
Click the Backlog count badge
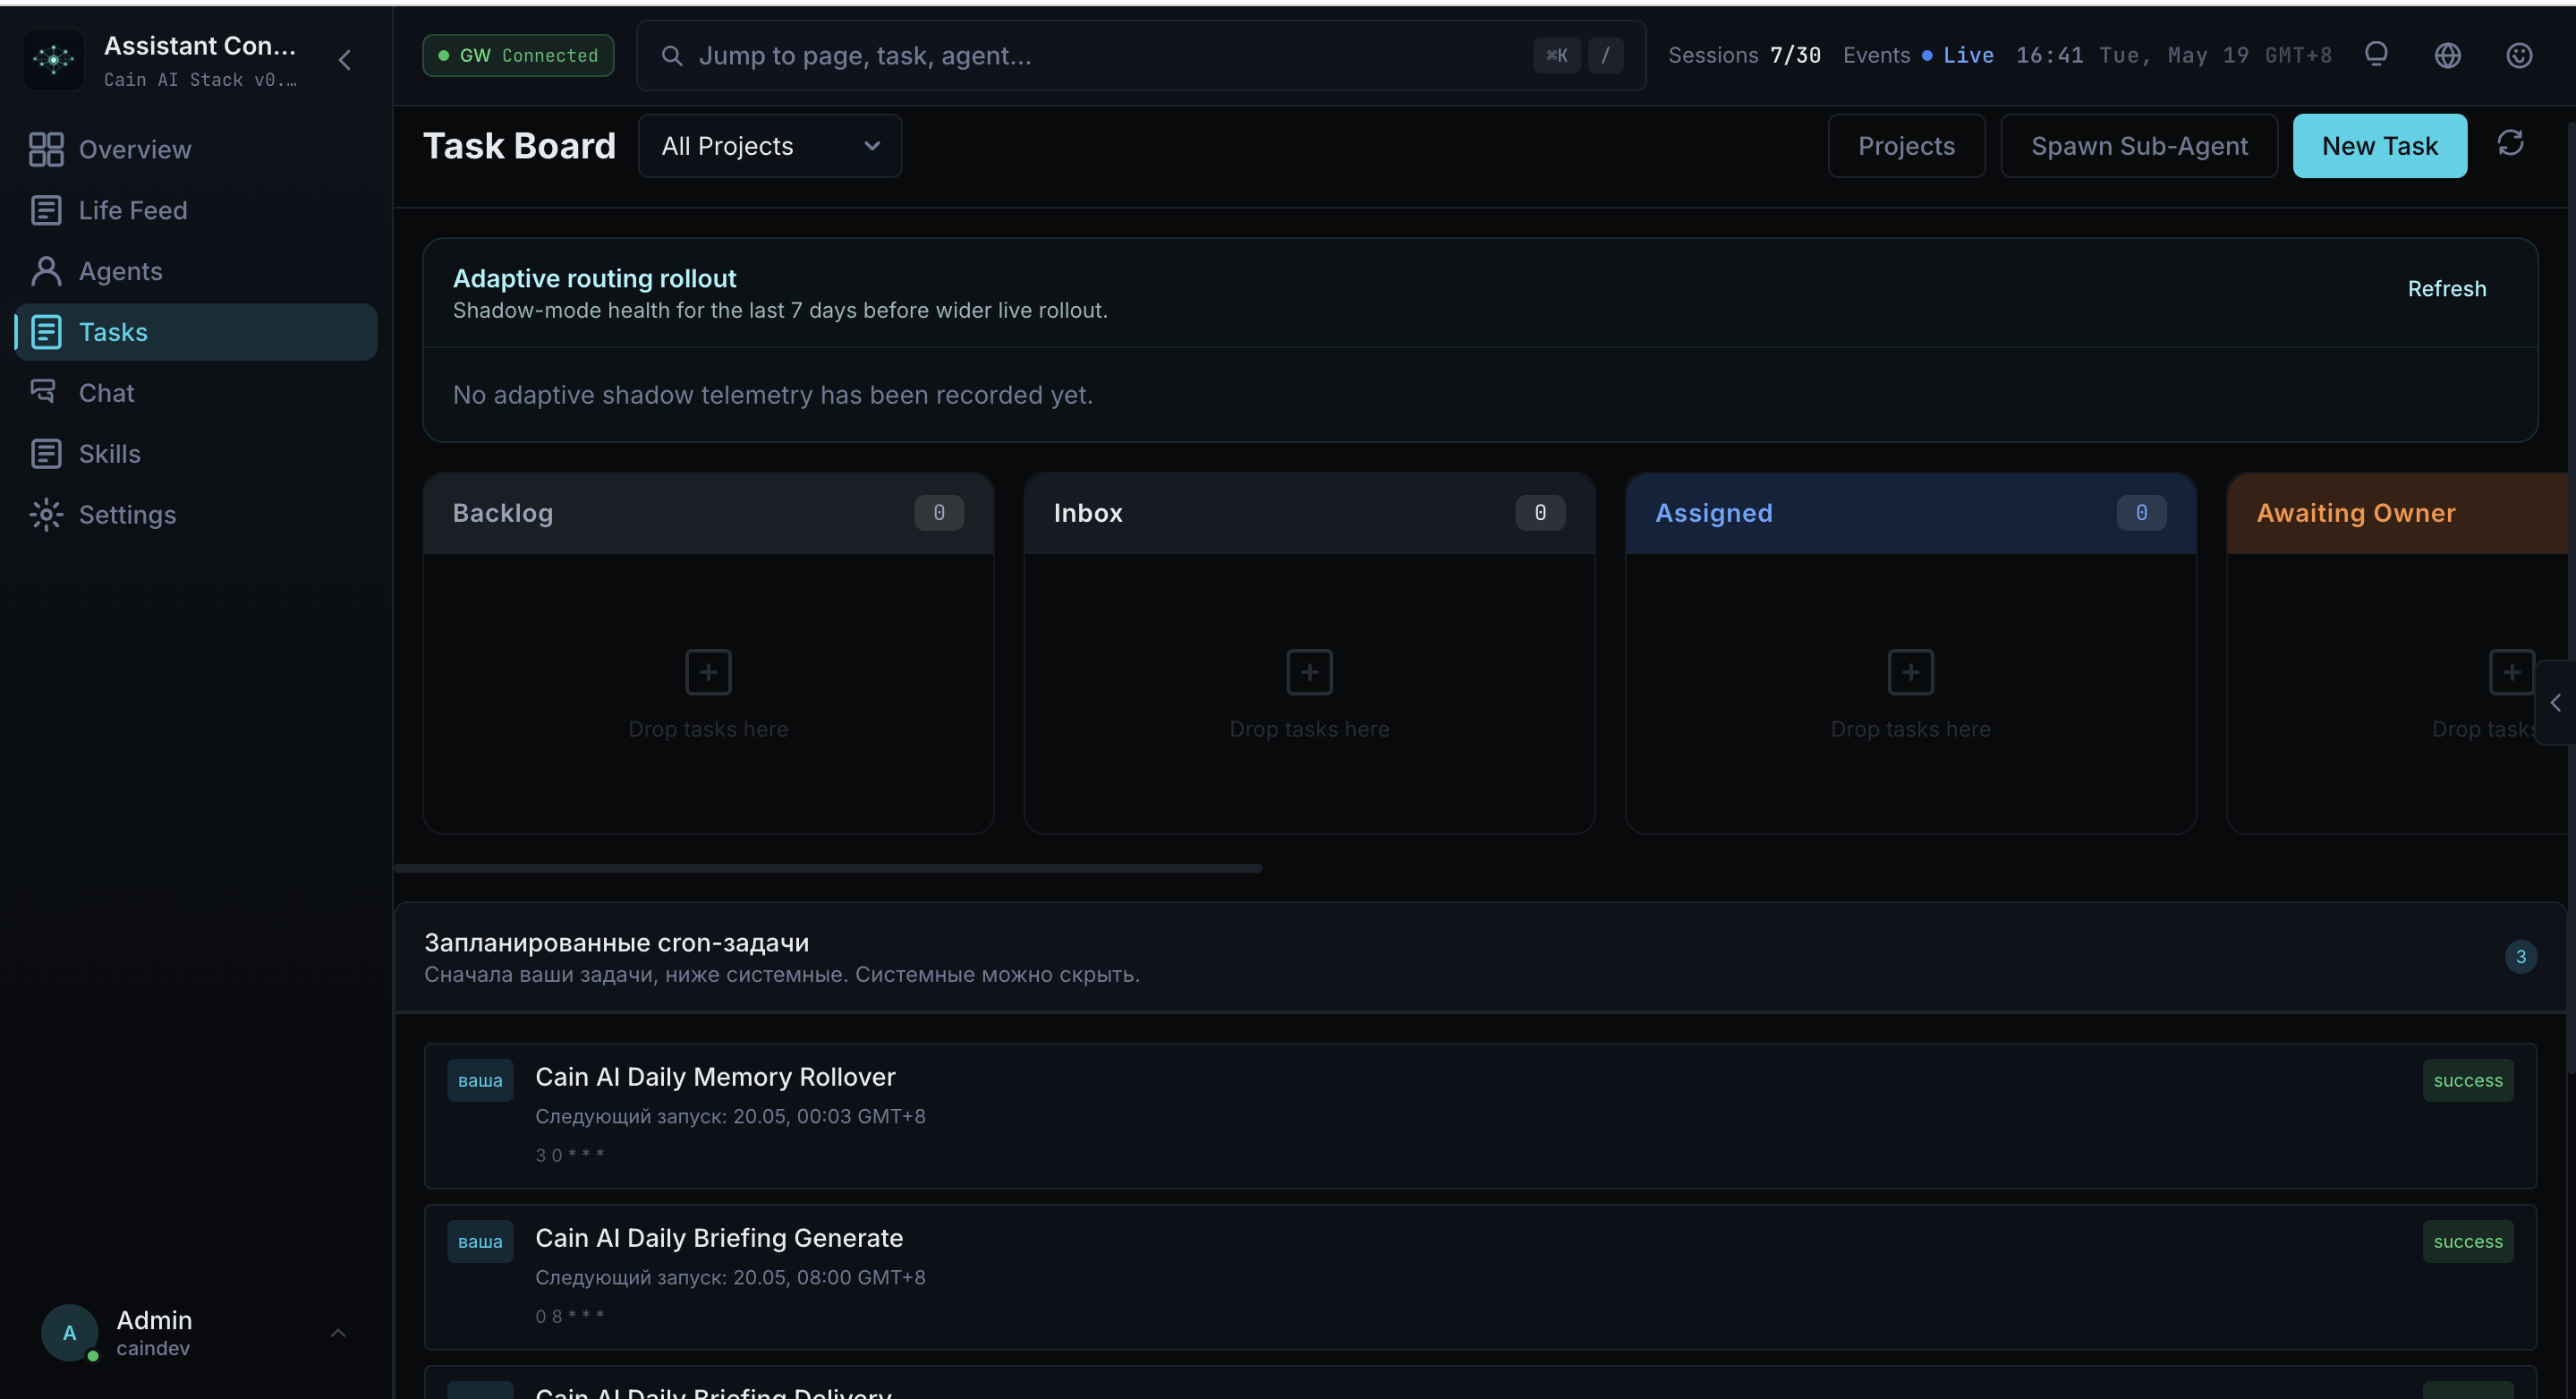(x=939, y=513)
